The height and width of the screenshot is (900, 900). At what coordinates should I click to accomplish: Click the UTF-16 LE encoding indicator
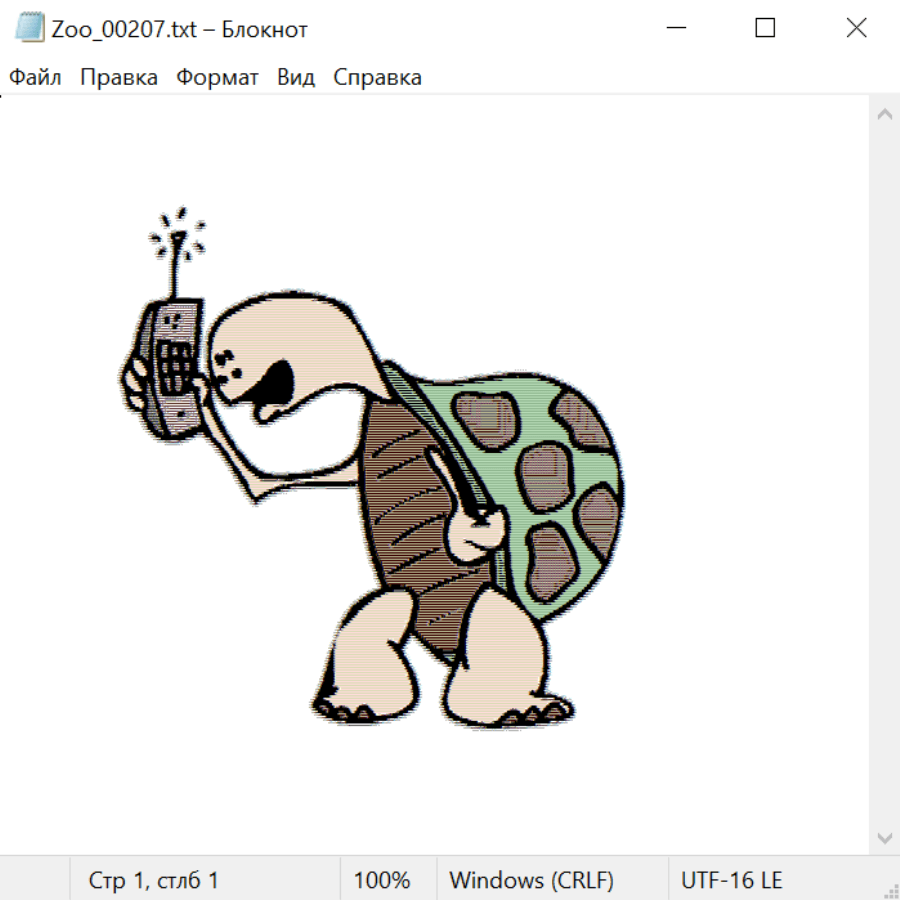[x=731, y=880]
